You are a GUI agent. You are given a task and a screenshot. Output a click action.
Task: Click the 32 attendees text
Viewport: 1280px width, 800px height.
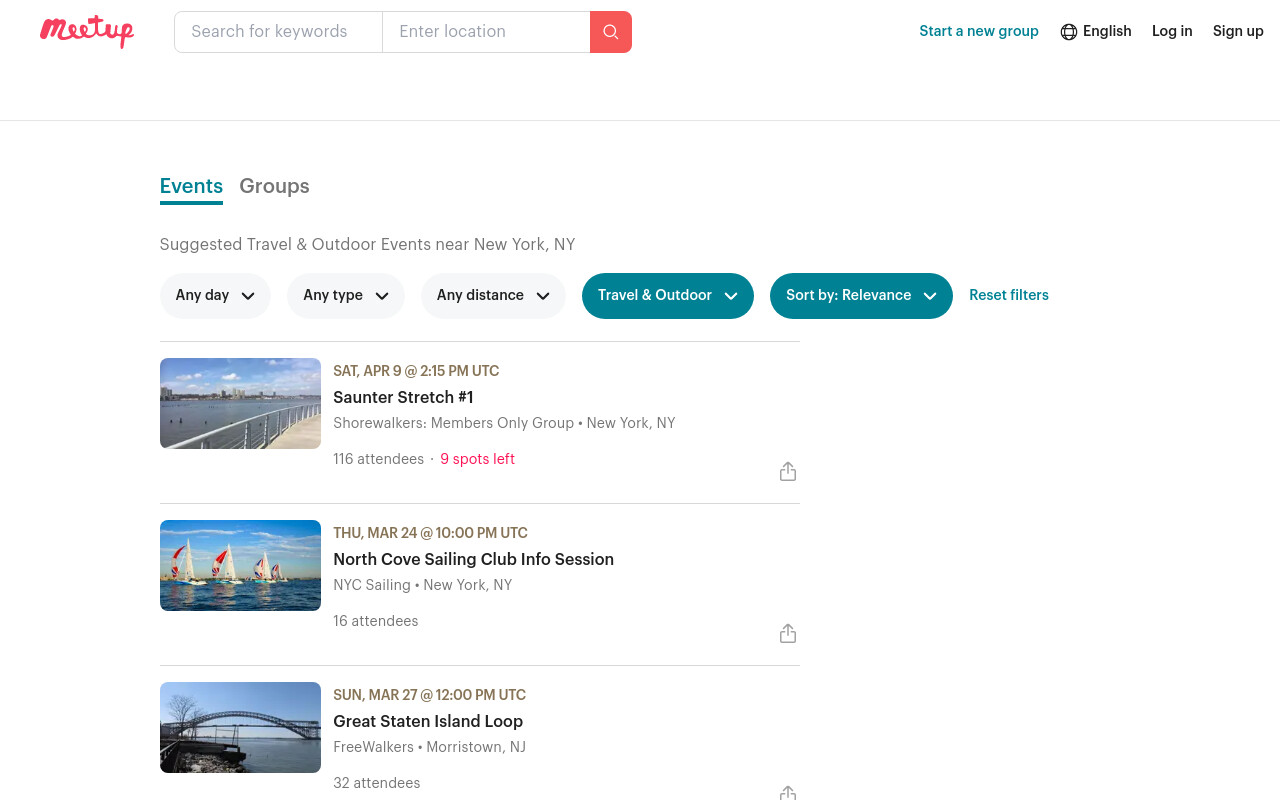click(x=376, y=783)
